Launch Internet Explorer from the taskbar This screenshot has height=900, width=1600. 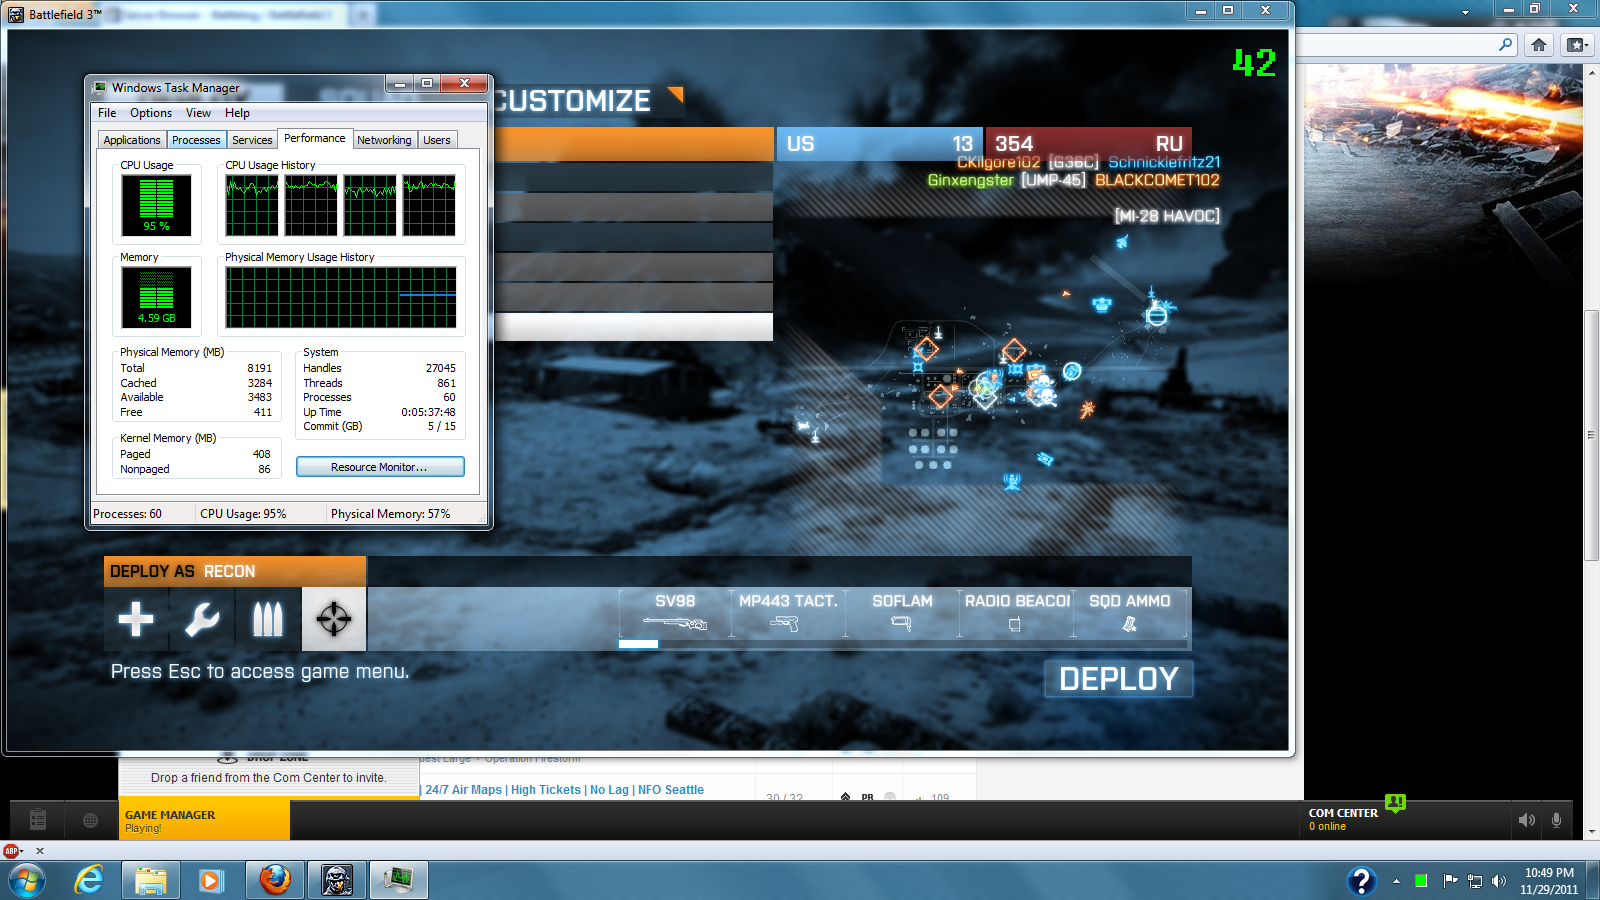tap(89, 880)
